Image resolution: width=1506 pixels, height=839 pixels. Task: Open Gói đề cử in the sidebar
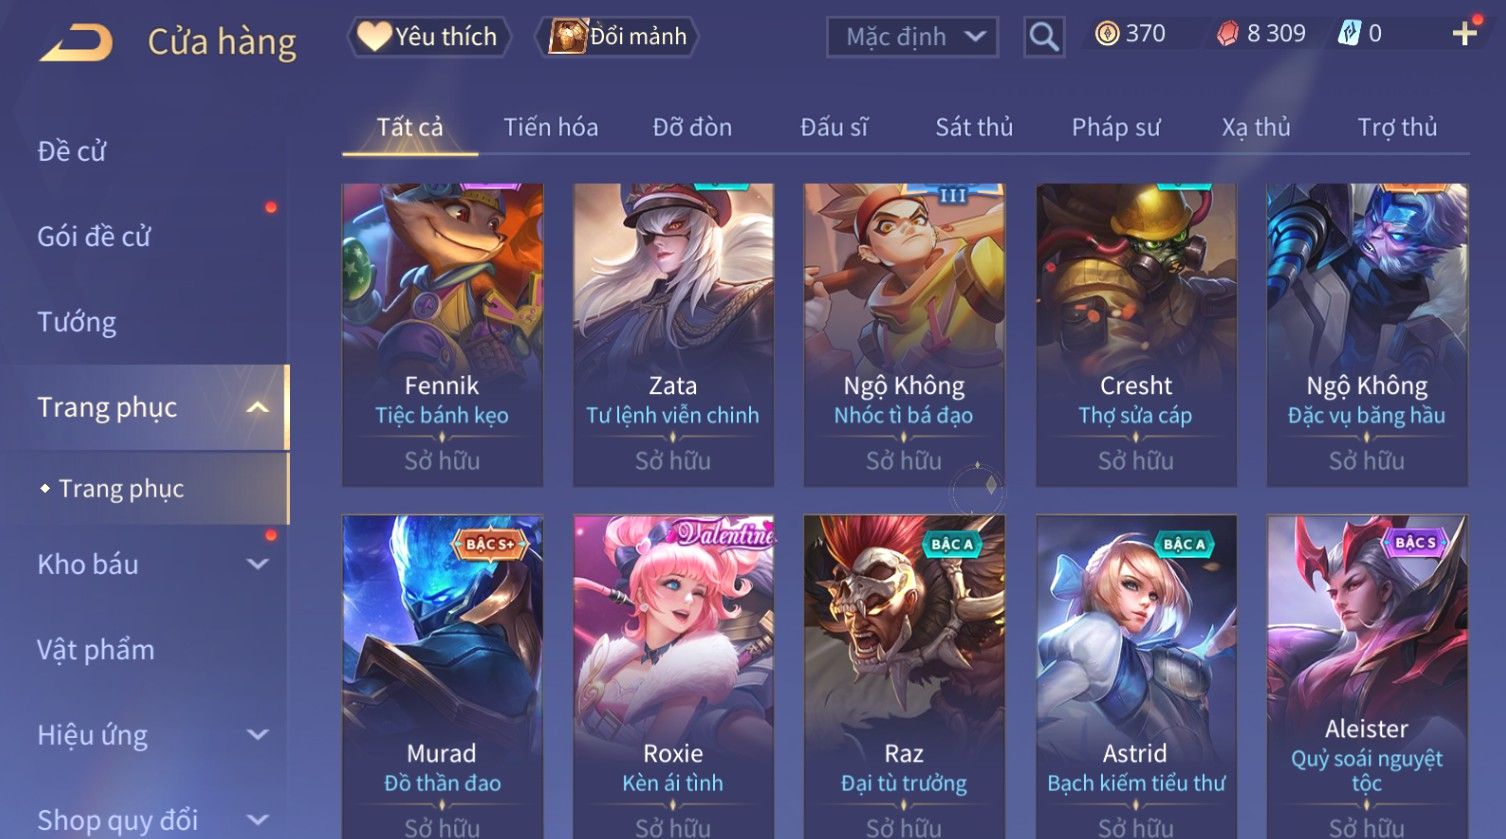94,237
